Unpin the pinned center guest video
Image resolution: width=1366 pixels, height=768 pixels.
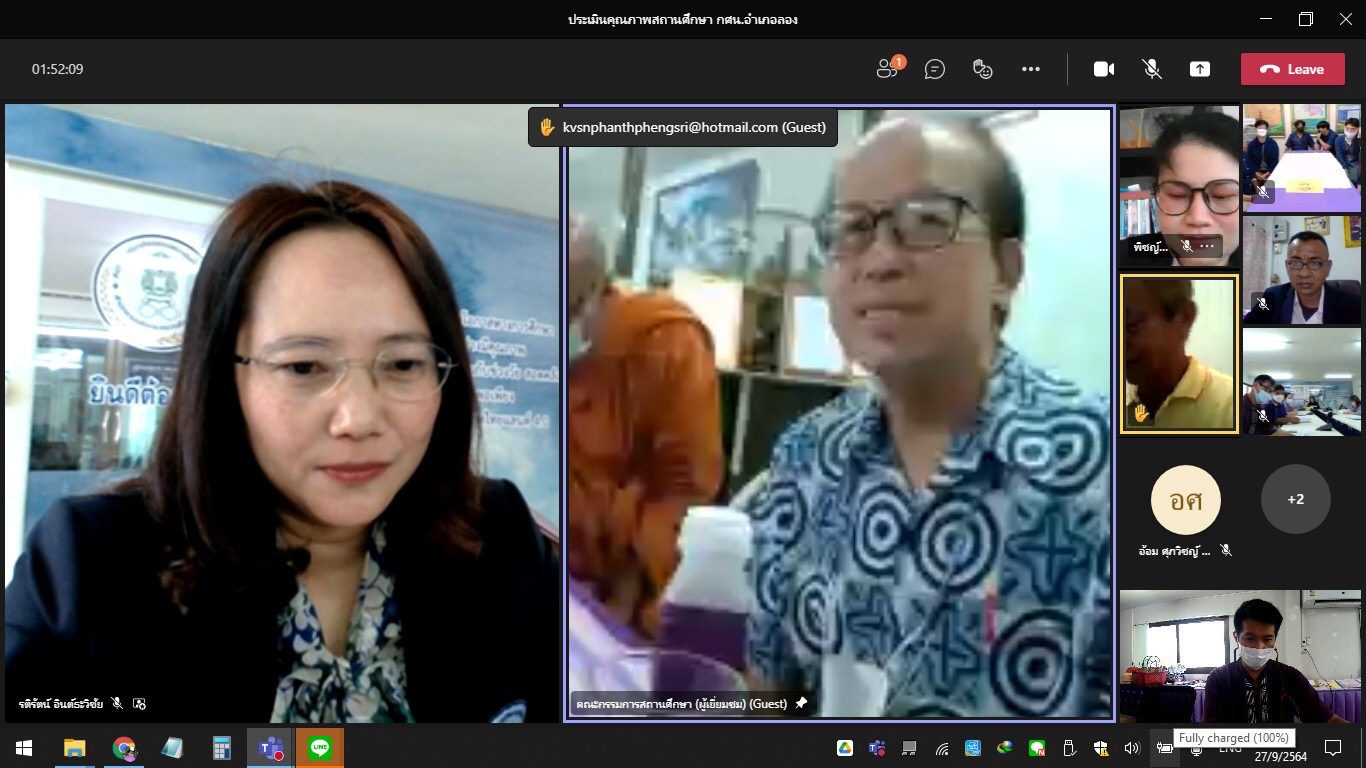[801, 704]
